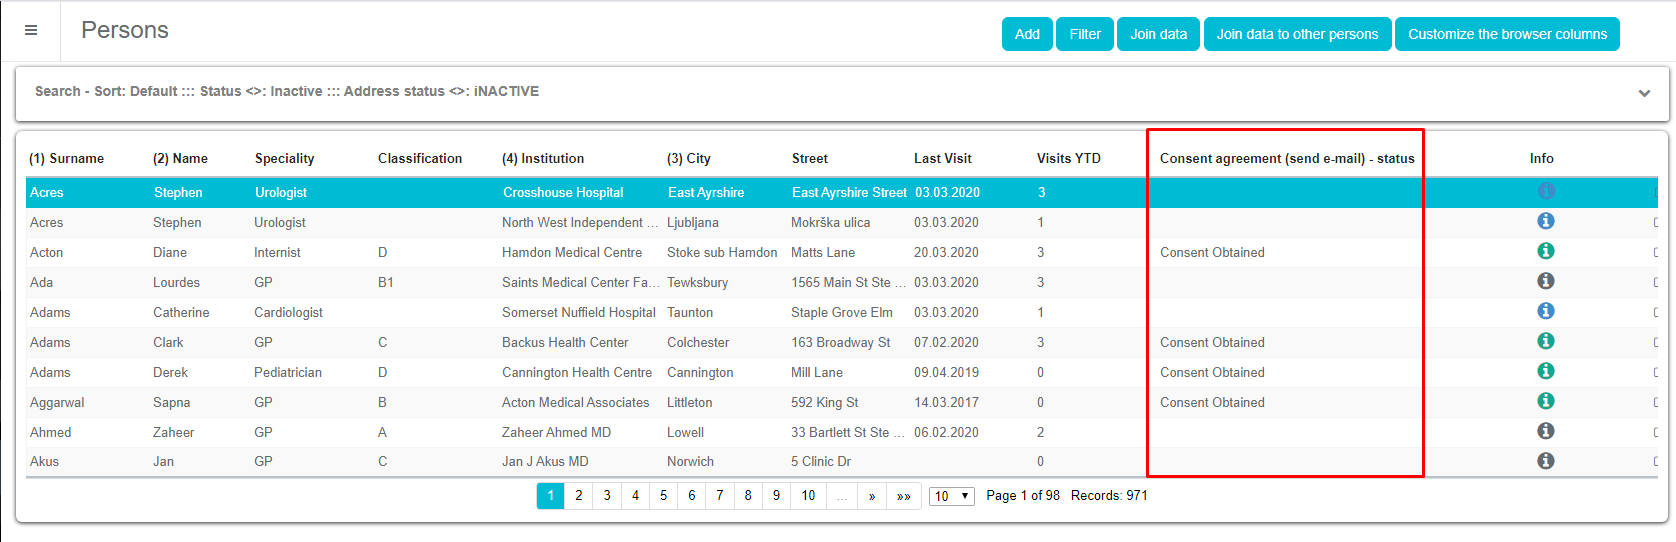The width and height of the screenshot is (1676, 542).
Task: Open the hamburger navigation menu
Action: click(x=31, y=30)
